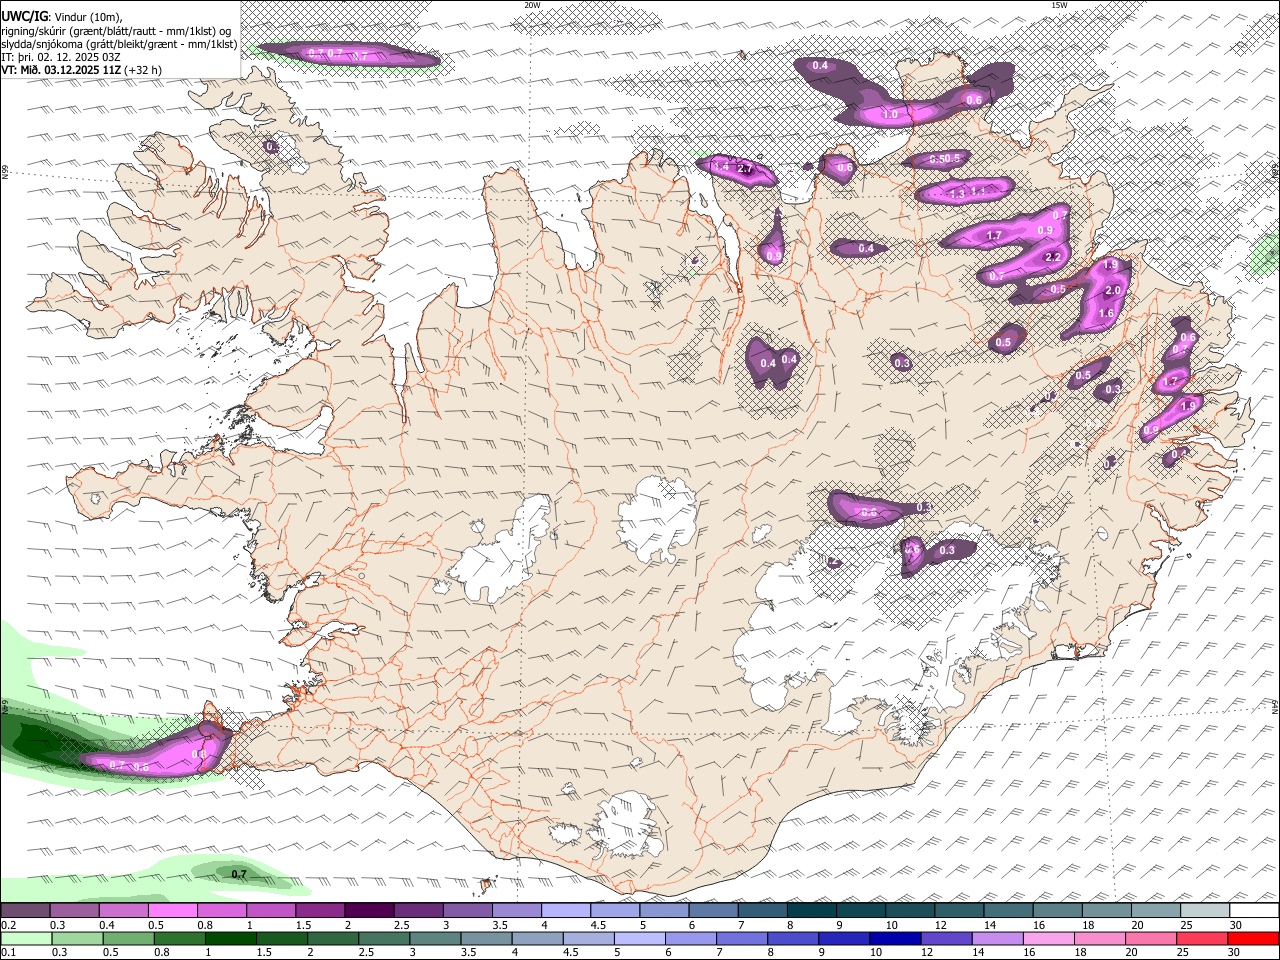This screenshot has height=960, width=1280.
Task: Click the '0.1' number in bottom legend row
Action: (x=9, y=953)
